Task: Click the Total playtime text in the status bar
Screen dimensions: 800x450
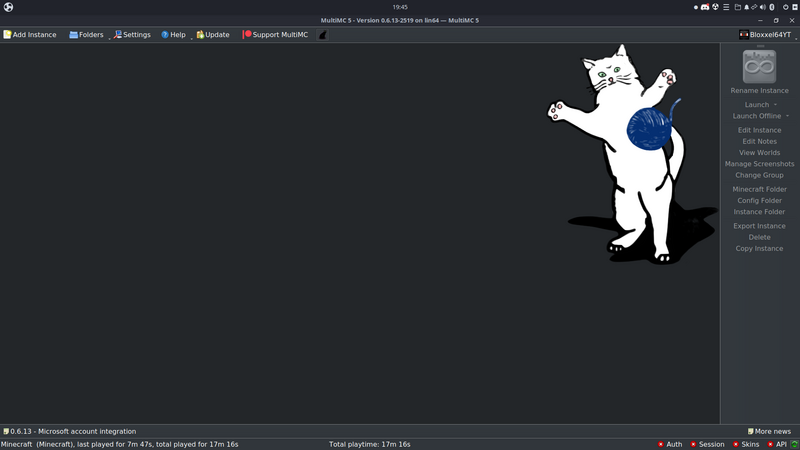Action: pyautogui.click(x=369, y=444)
